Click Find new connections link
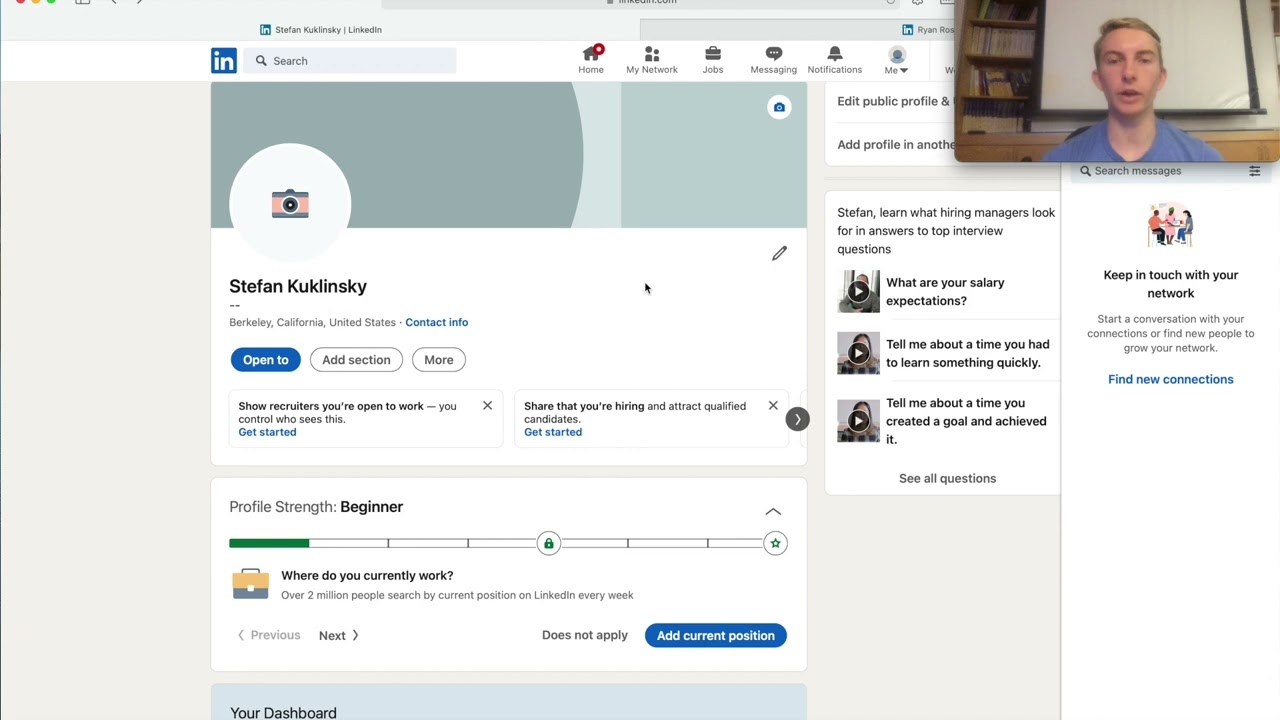The image size is (1280, 720). point(1170,379)
